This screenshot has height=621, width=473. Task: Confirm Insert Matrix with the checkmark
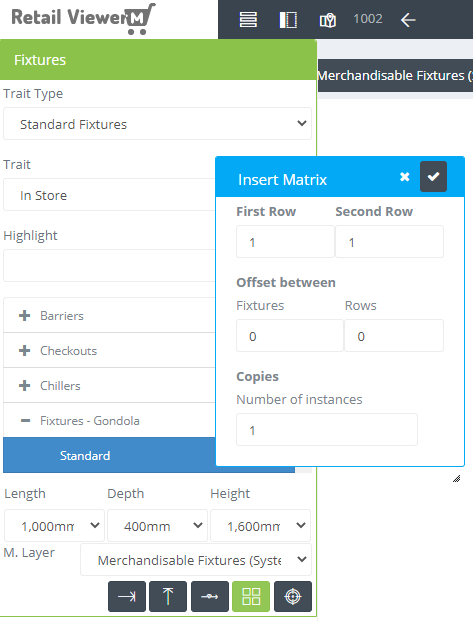click(433, 177)
